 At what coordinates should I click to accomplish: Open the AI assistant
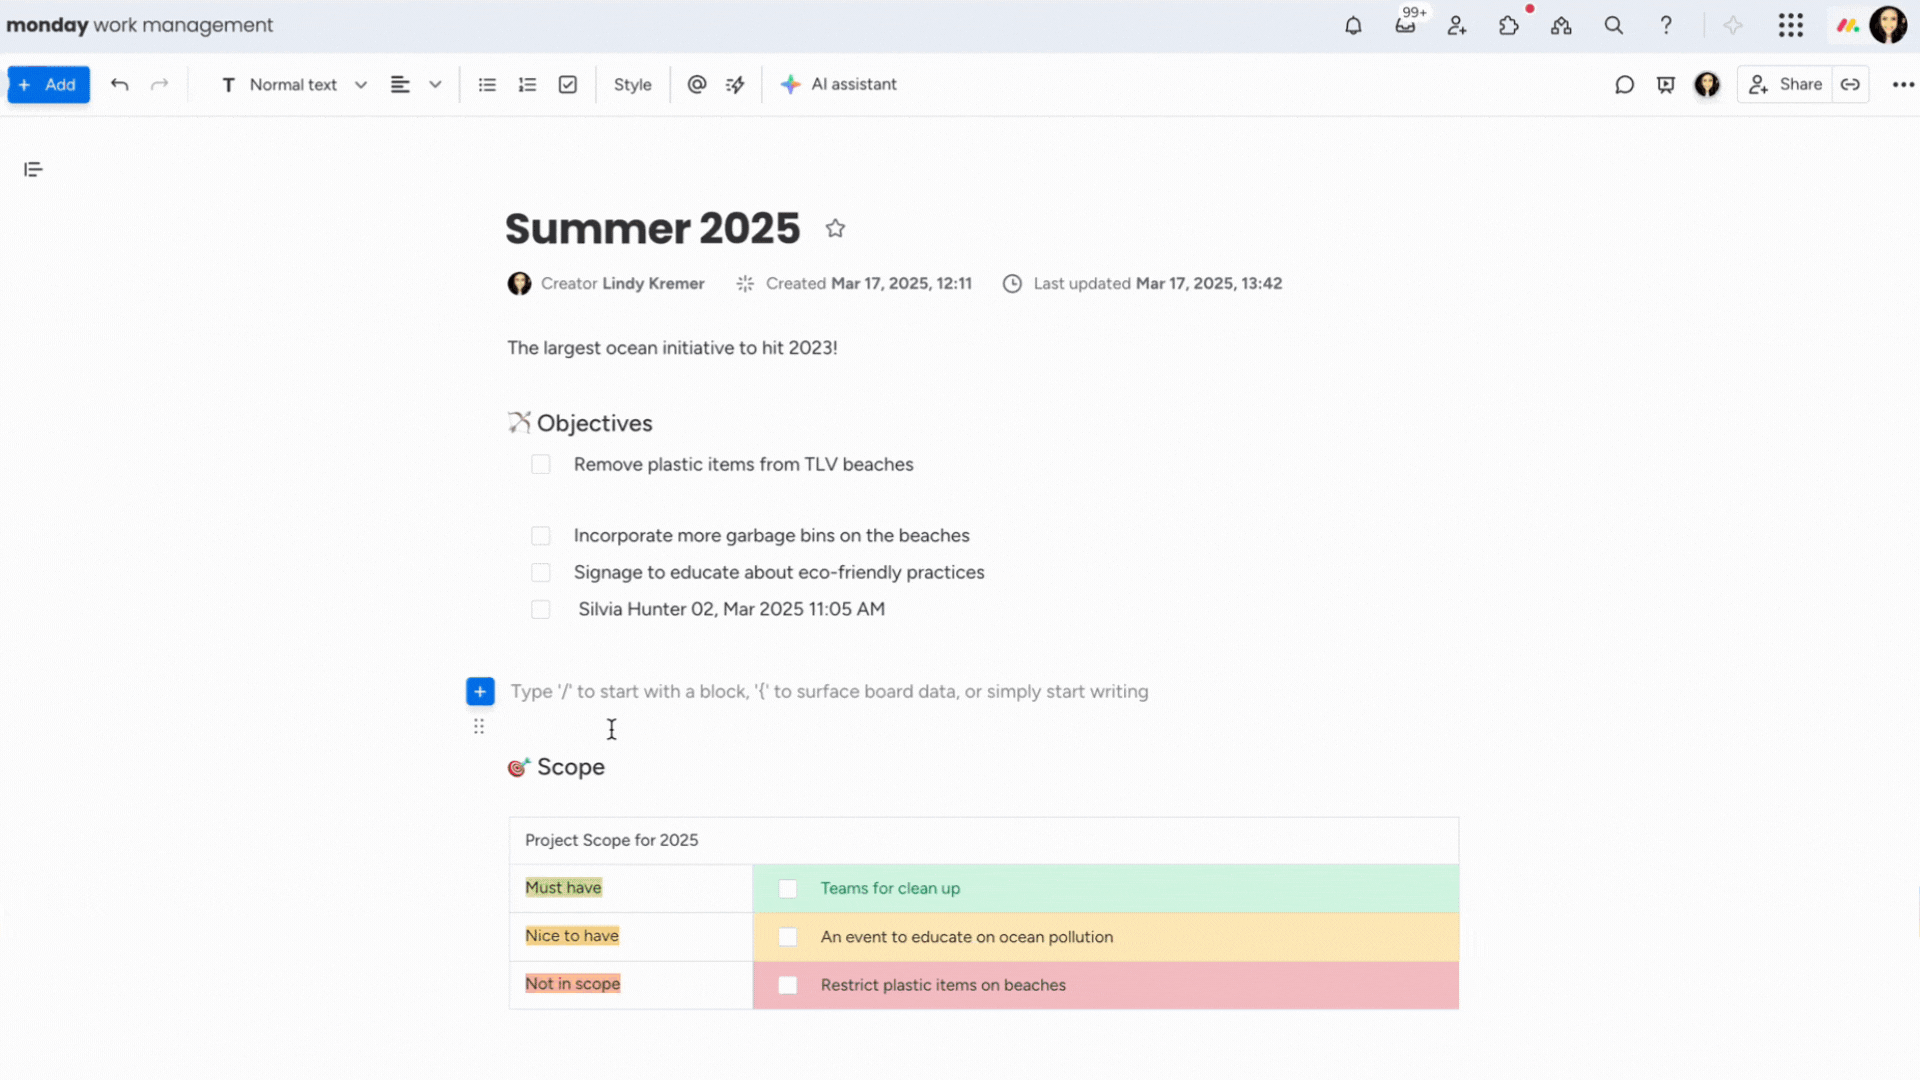[x=838, y=84]
